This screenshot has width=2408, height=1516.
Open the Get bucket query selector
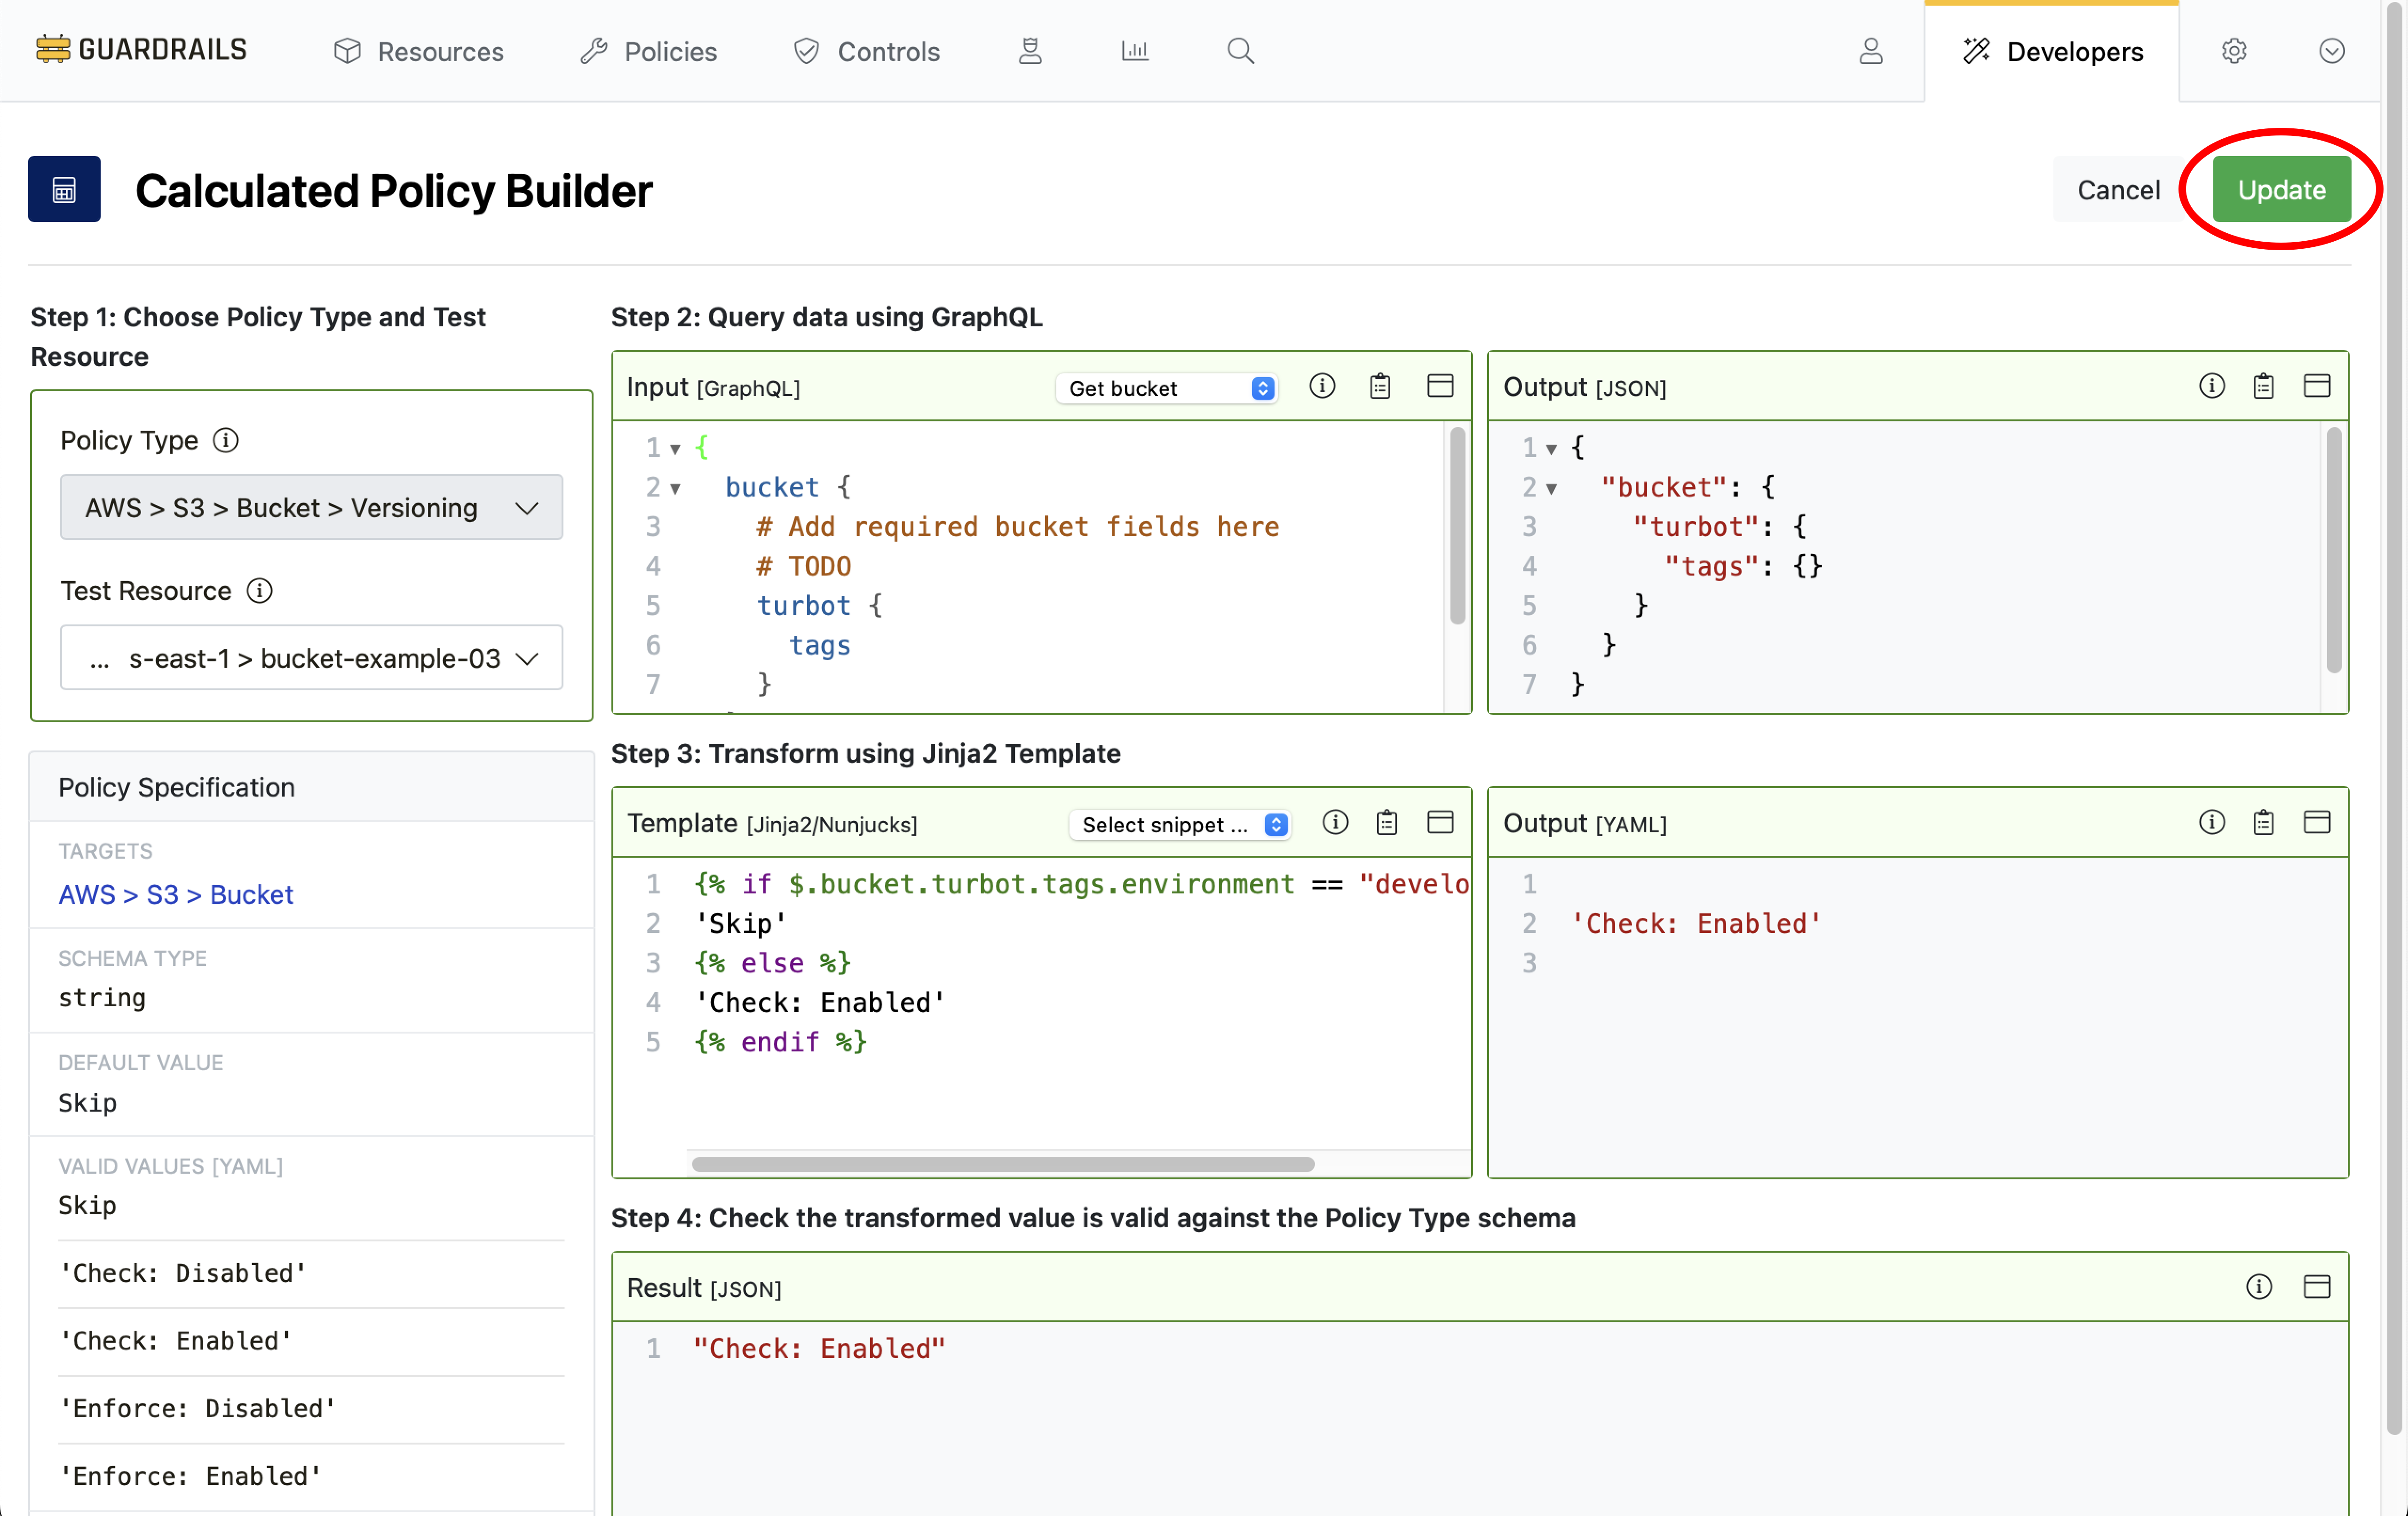point(1166,388)
